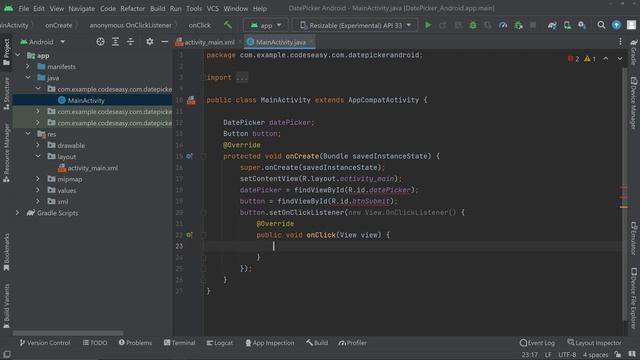Open the Build menu
The height and width of the screenshot is (360, 640).
pyautogui.click(x=158, y=8)
